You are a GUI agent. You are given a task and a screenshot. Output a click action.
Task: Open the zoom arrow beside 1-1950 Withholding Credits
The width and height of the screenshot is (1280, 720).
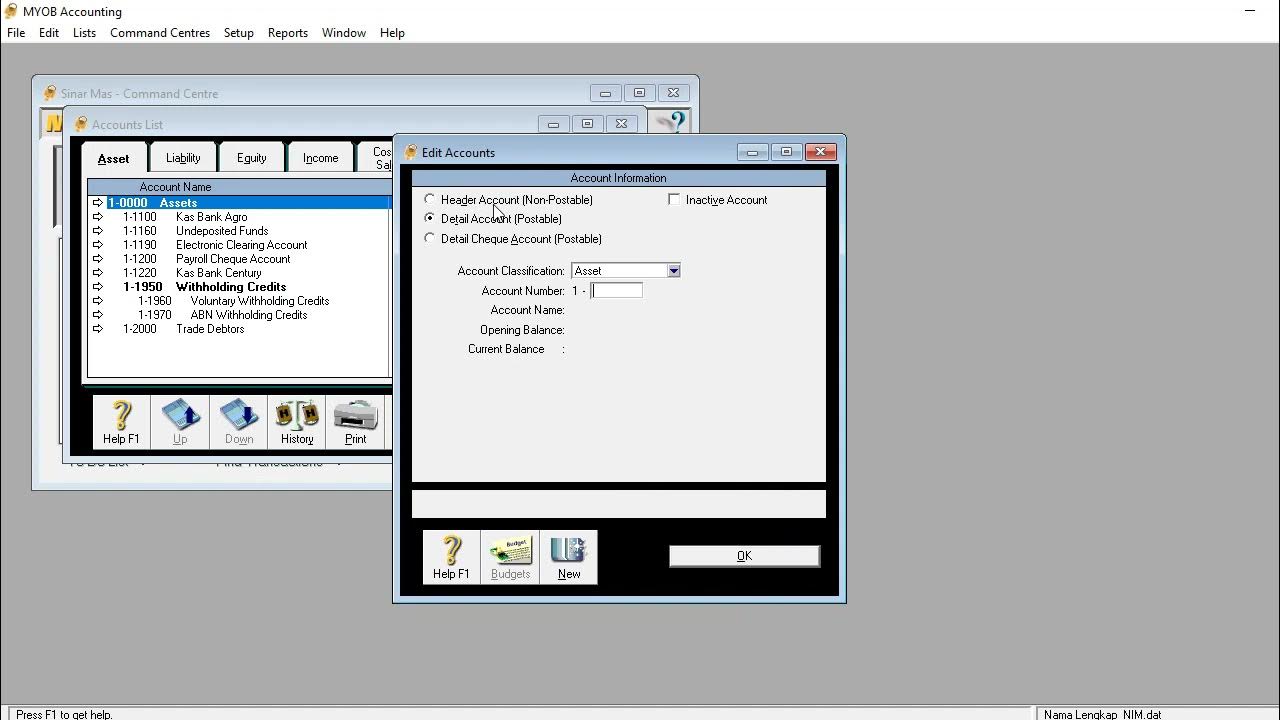point(98,287)
